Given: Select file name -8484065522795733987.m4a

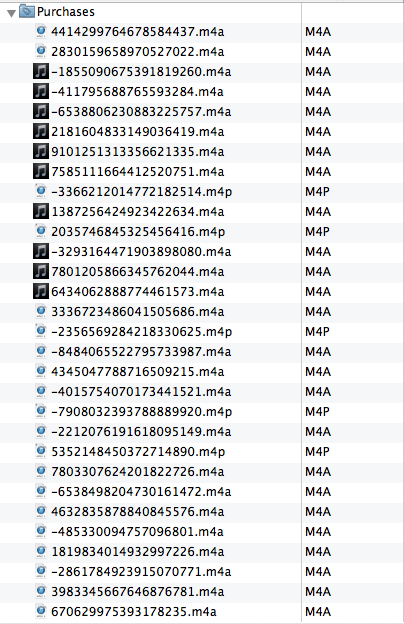Looking at the screenshot, I should [x=141, y=351].
